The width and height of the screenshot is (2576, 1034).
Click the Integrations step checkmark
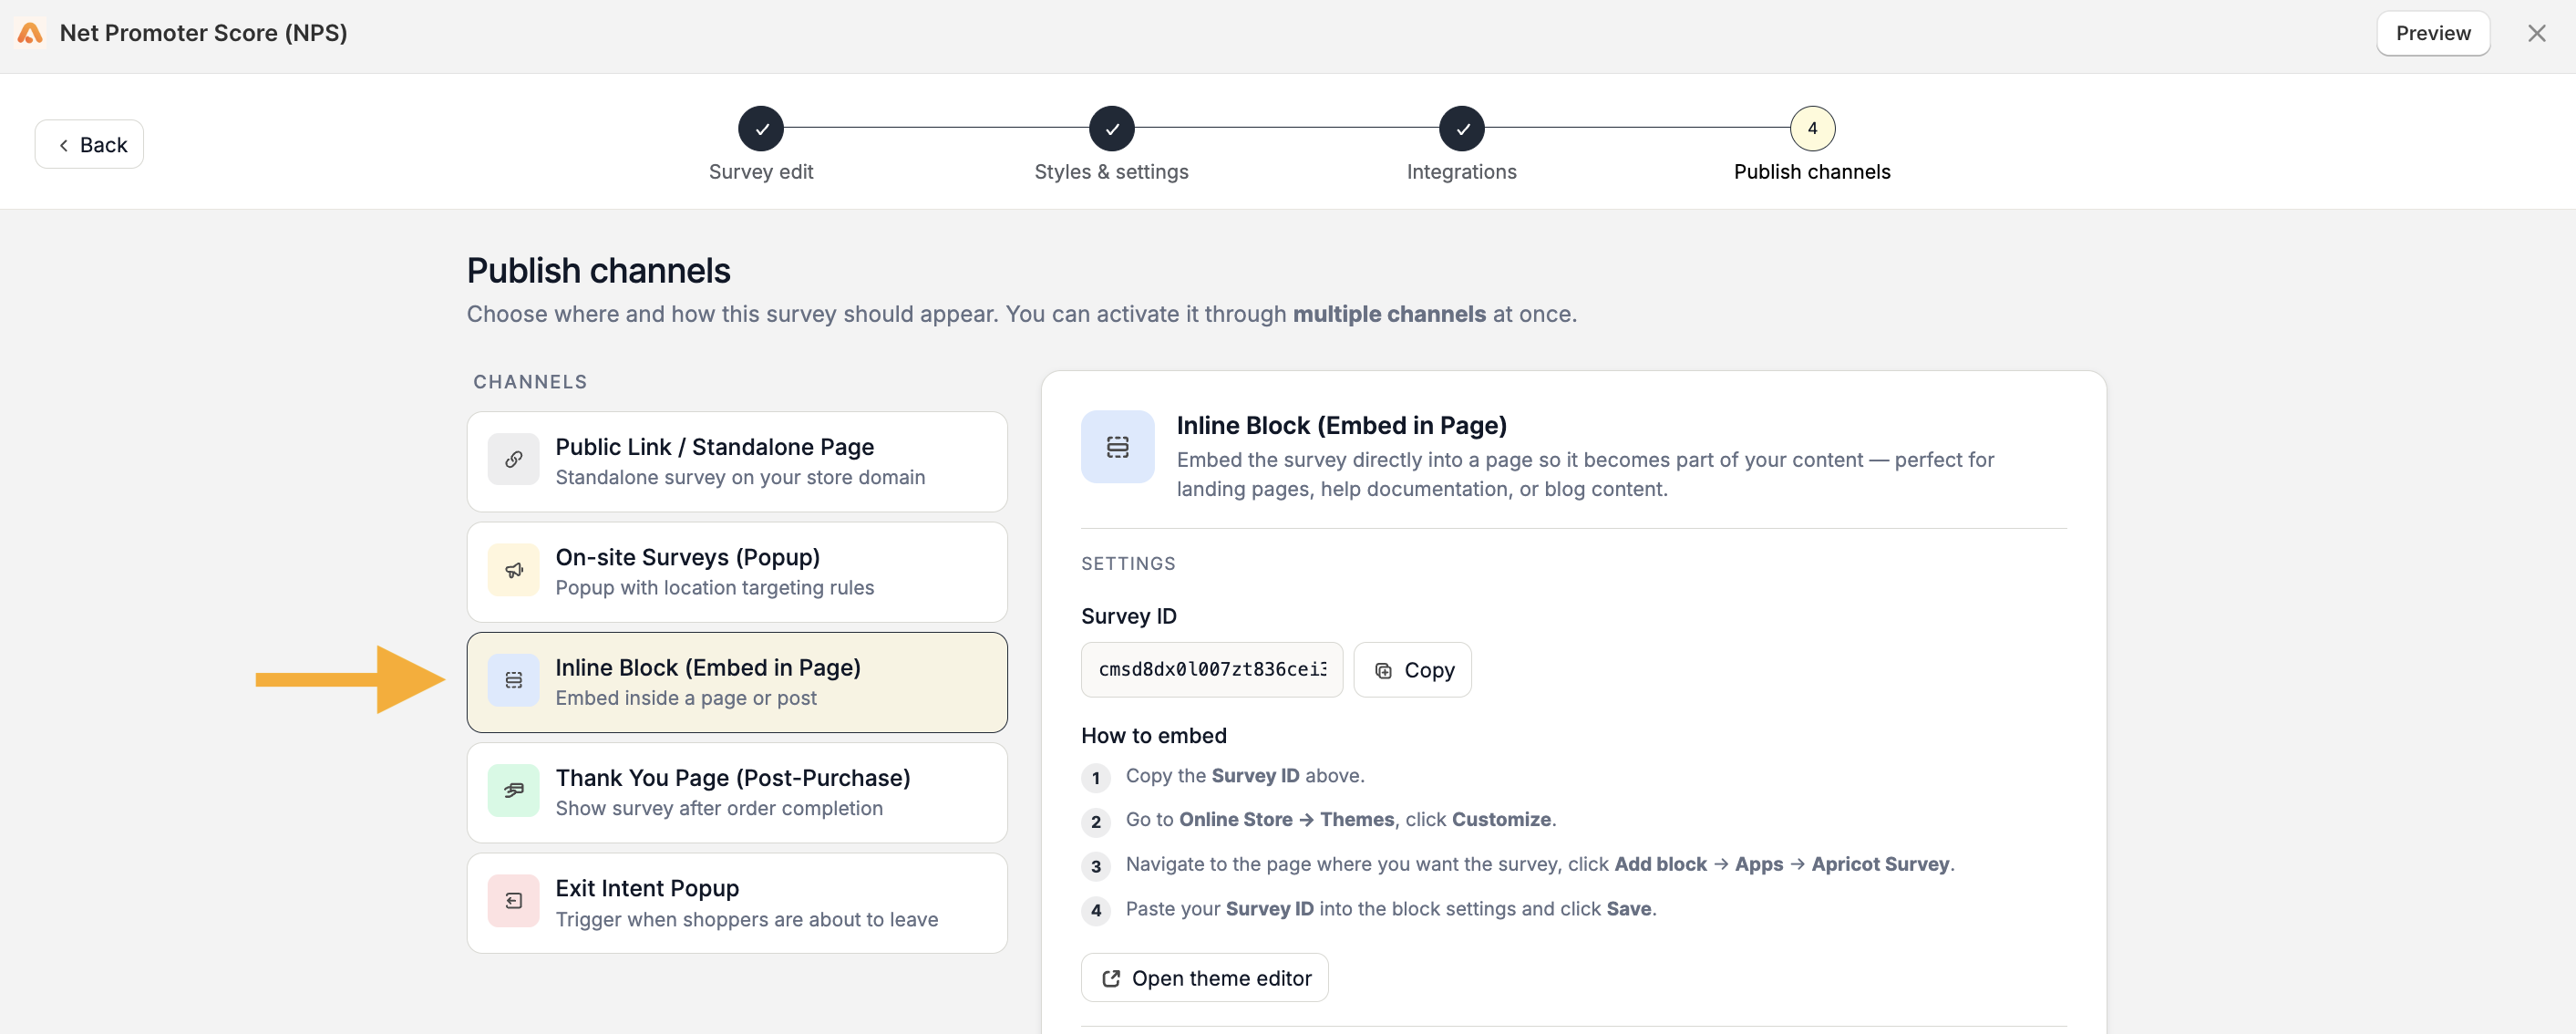coord(1461,128)
